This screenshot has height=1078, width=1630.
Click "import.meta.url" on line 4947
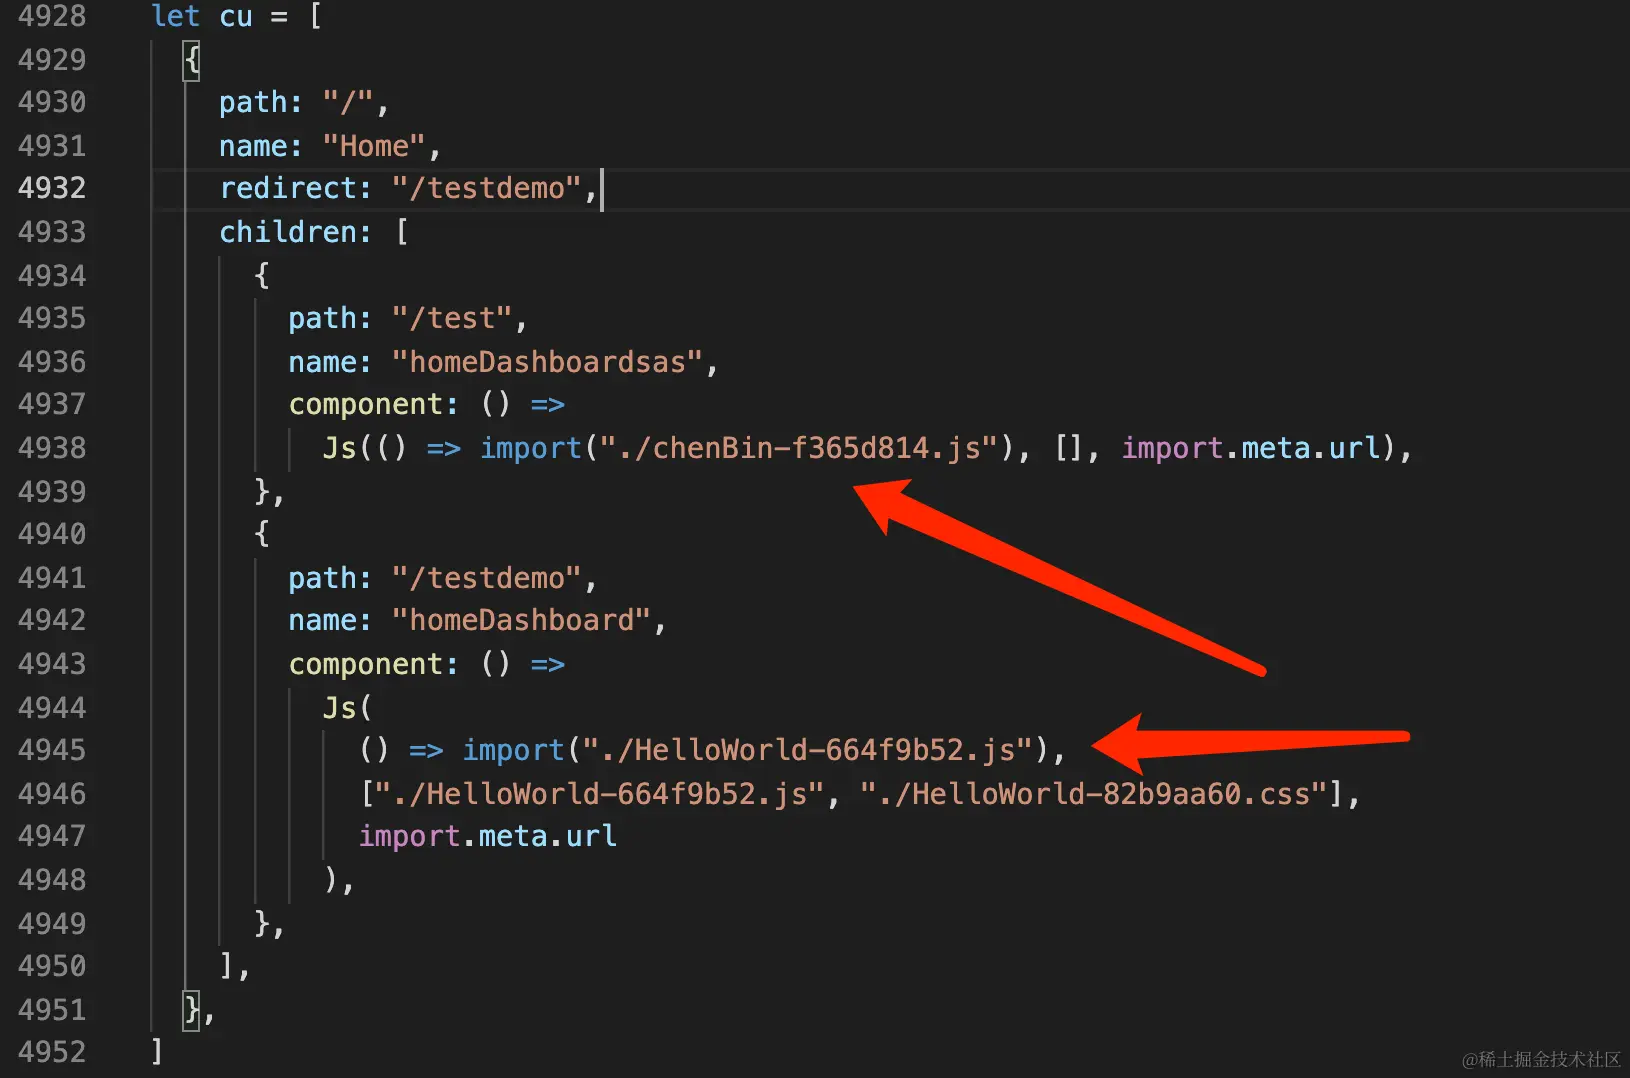tap(488, 836)
